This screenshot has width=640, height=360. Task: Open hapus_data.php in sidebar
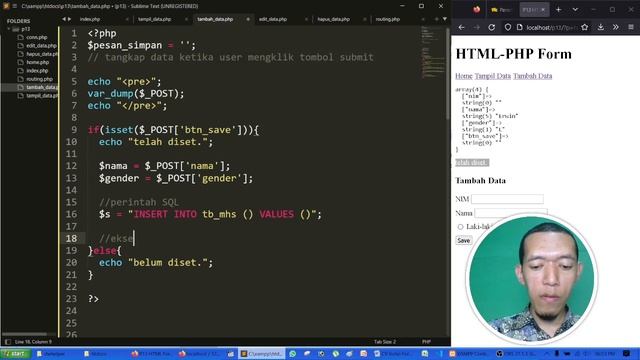(x=42, y=54)
